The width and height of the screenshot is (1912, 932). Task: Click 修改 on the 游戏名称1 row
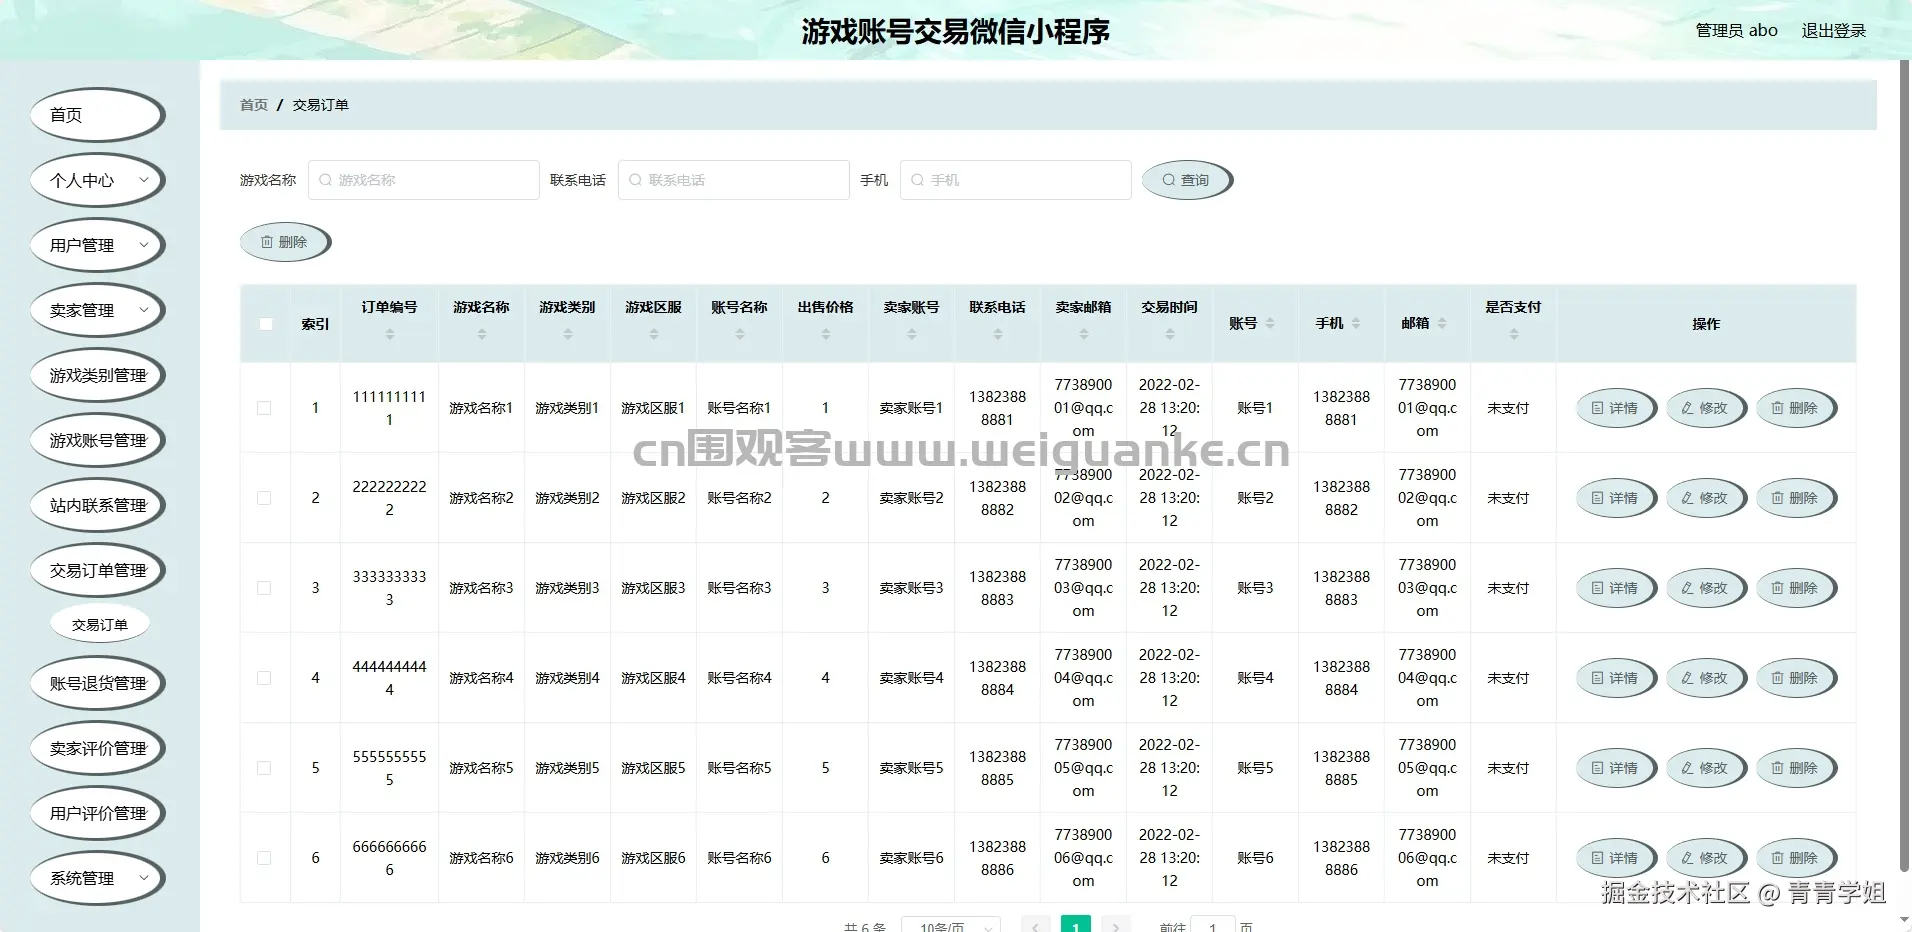[x=1706, y=408]
